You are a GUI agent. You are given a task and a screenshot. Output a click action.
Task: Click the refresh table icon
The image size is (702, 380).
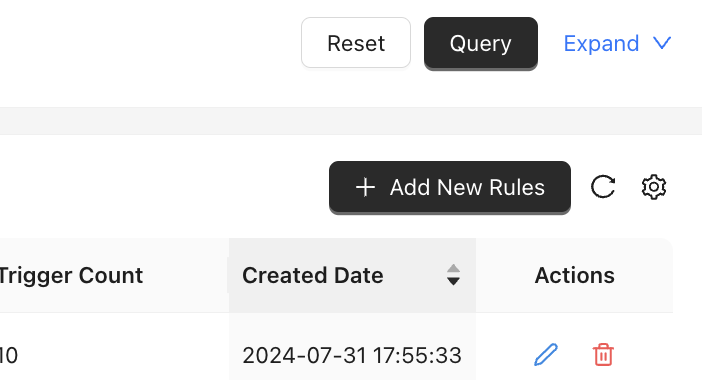click(x=603, y=187)
